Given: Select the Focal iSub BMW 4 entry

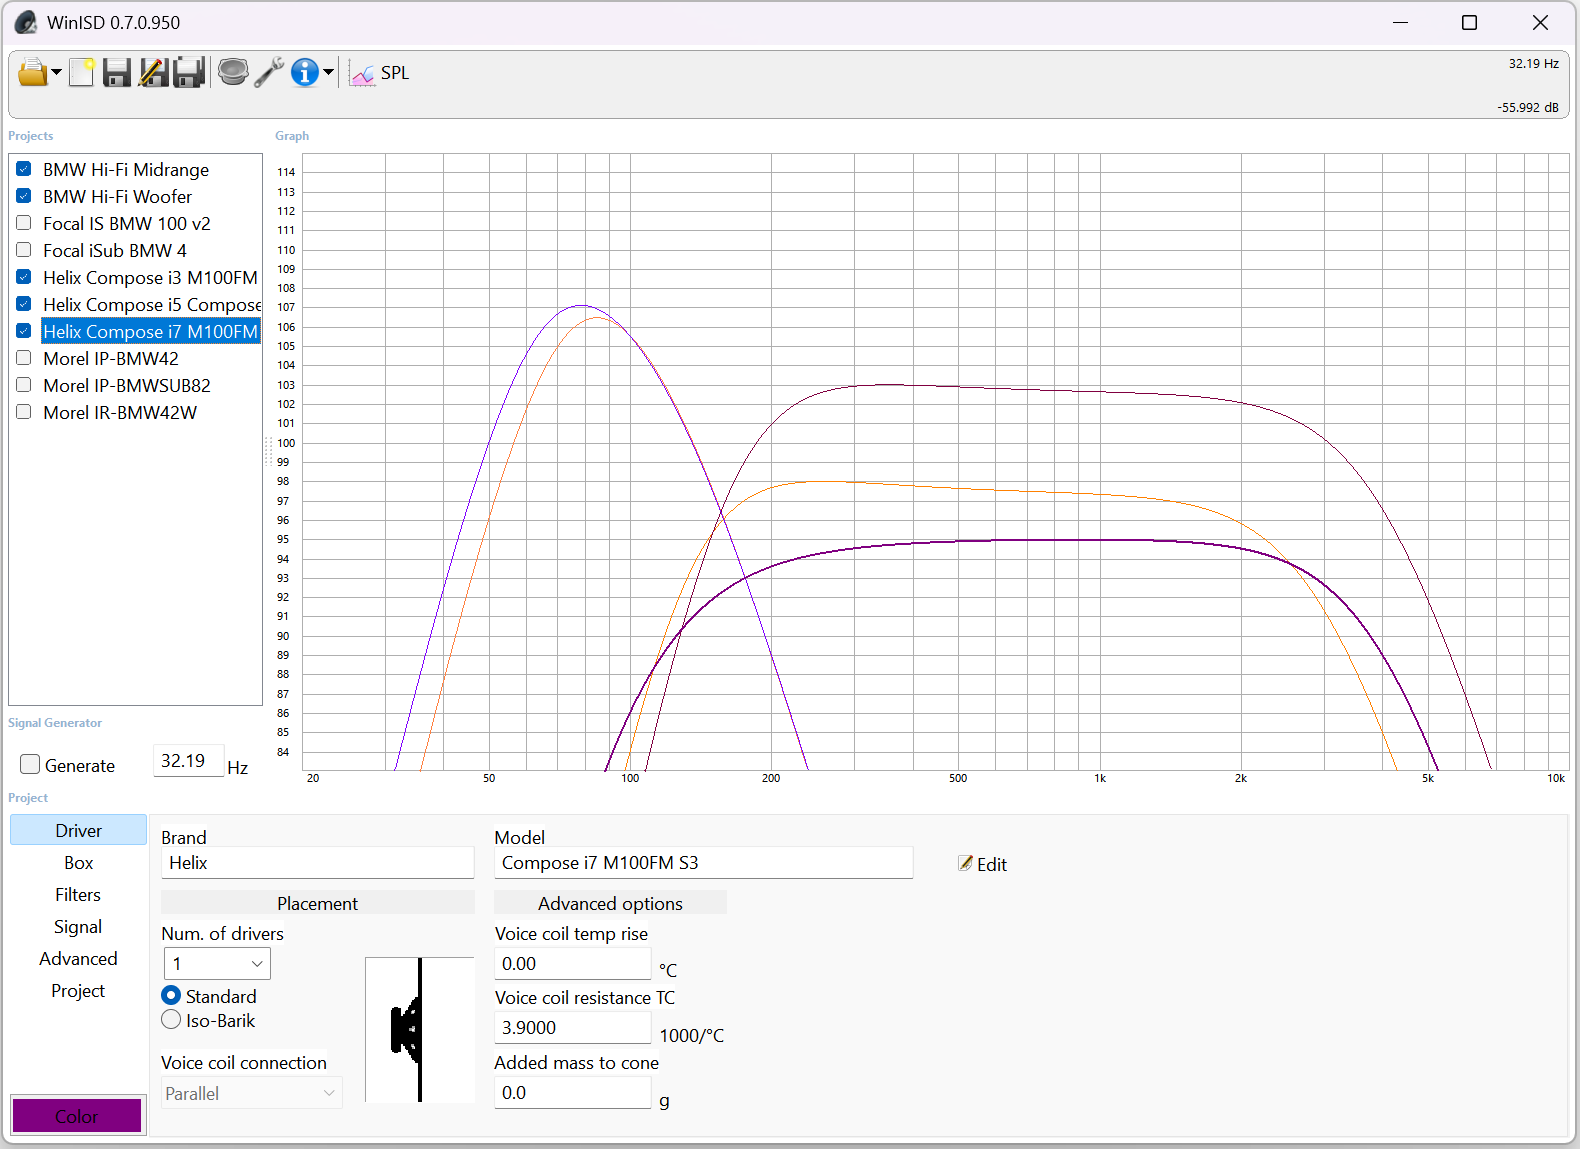Looking at the screenshot, I should [x=115, y=251].
